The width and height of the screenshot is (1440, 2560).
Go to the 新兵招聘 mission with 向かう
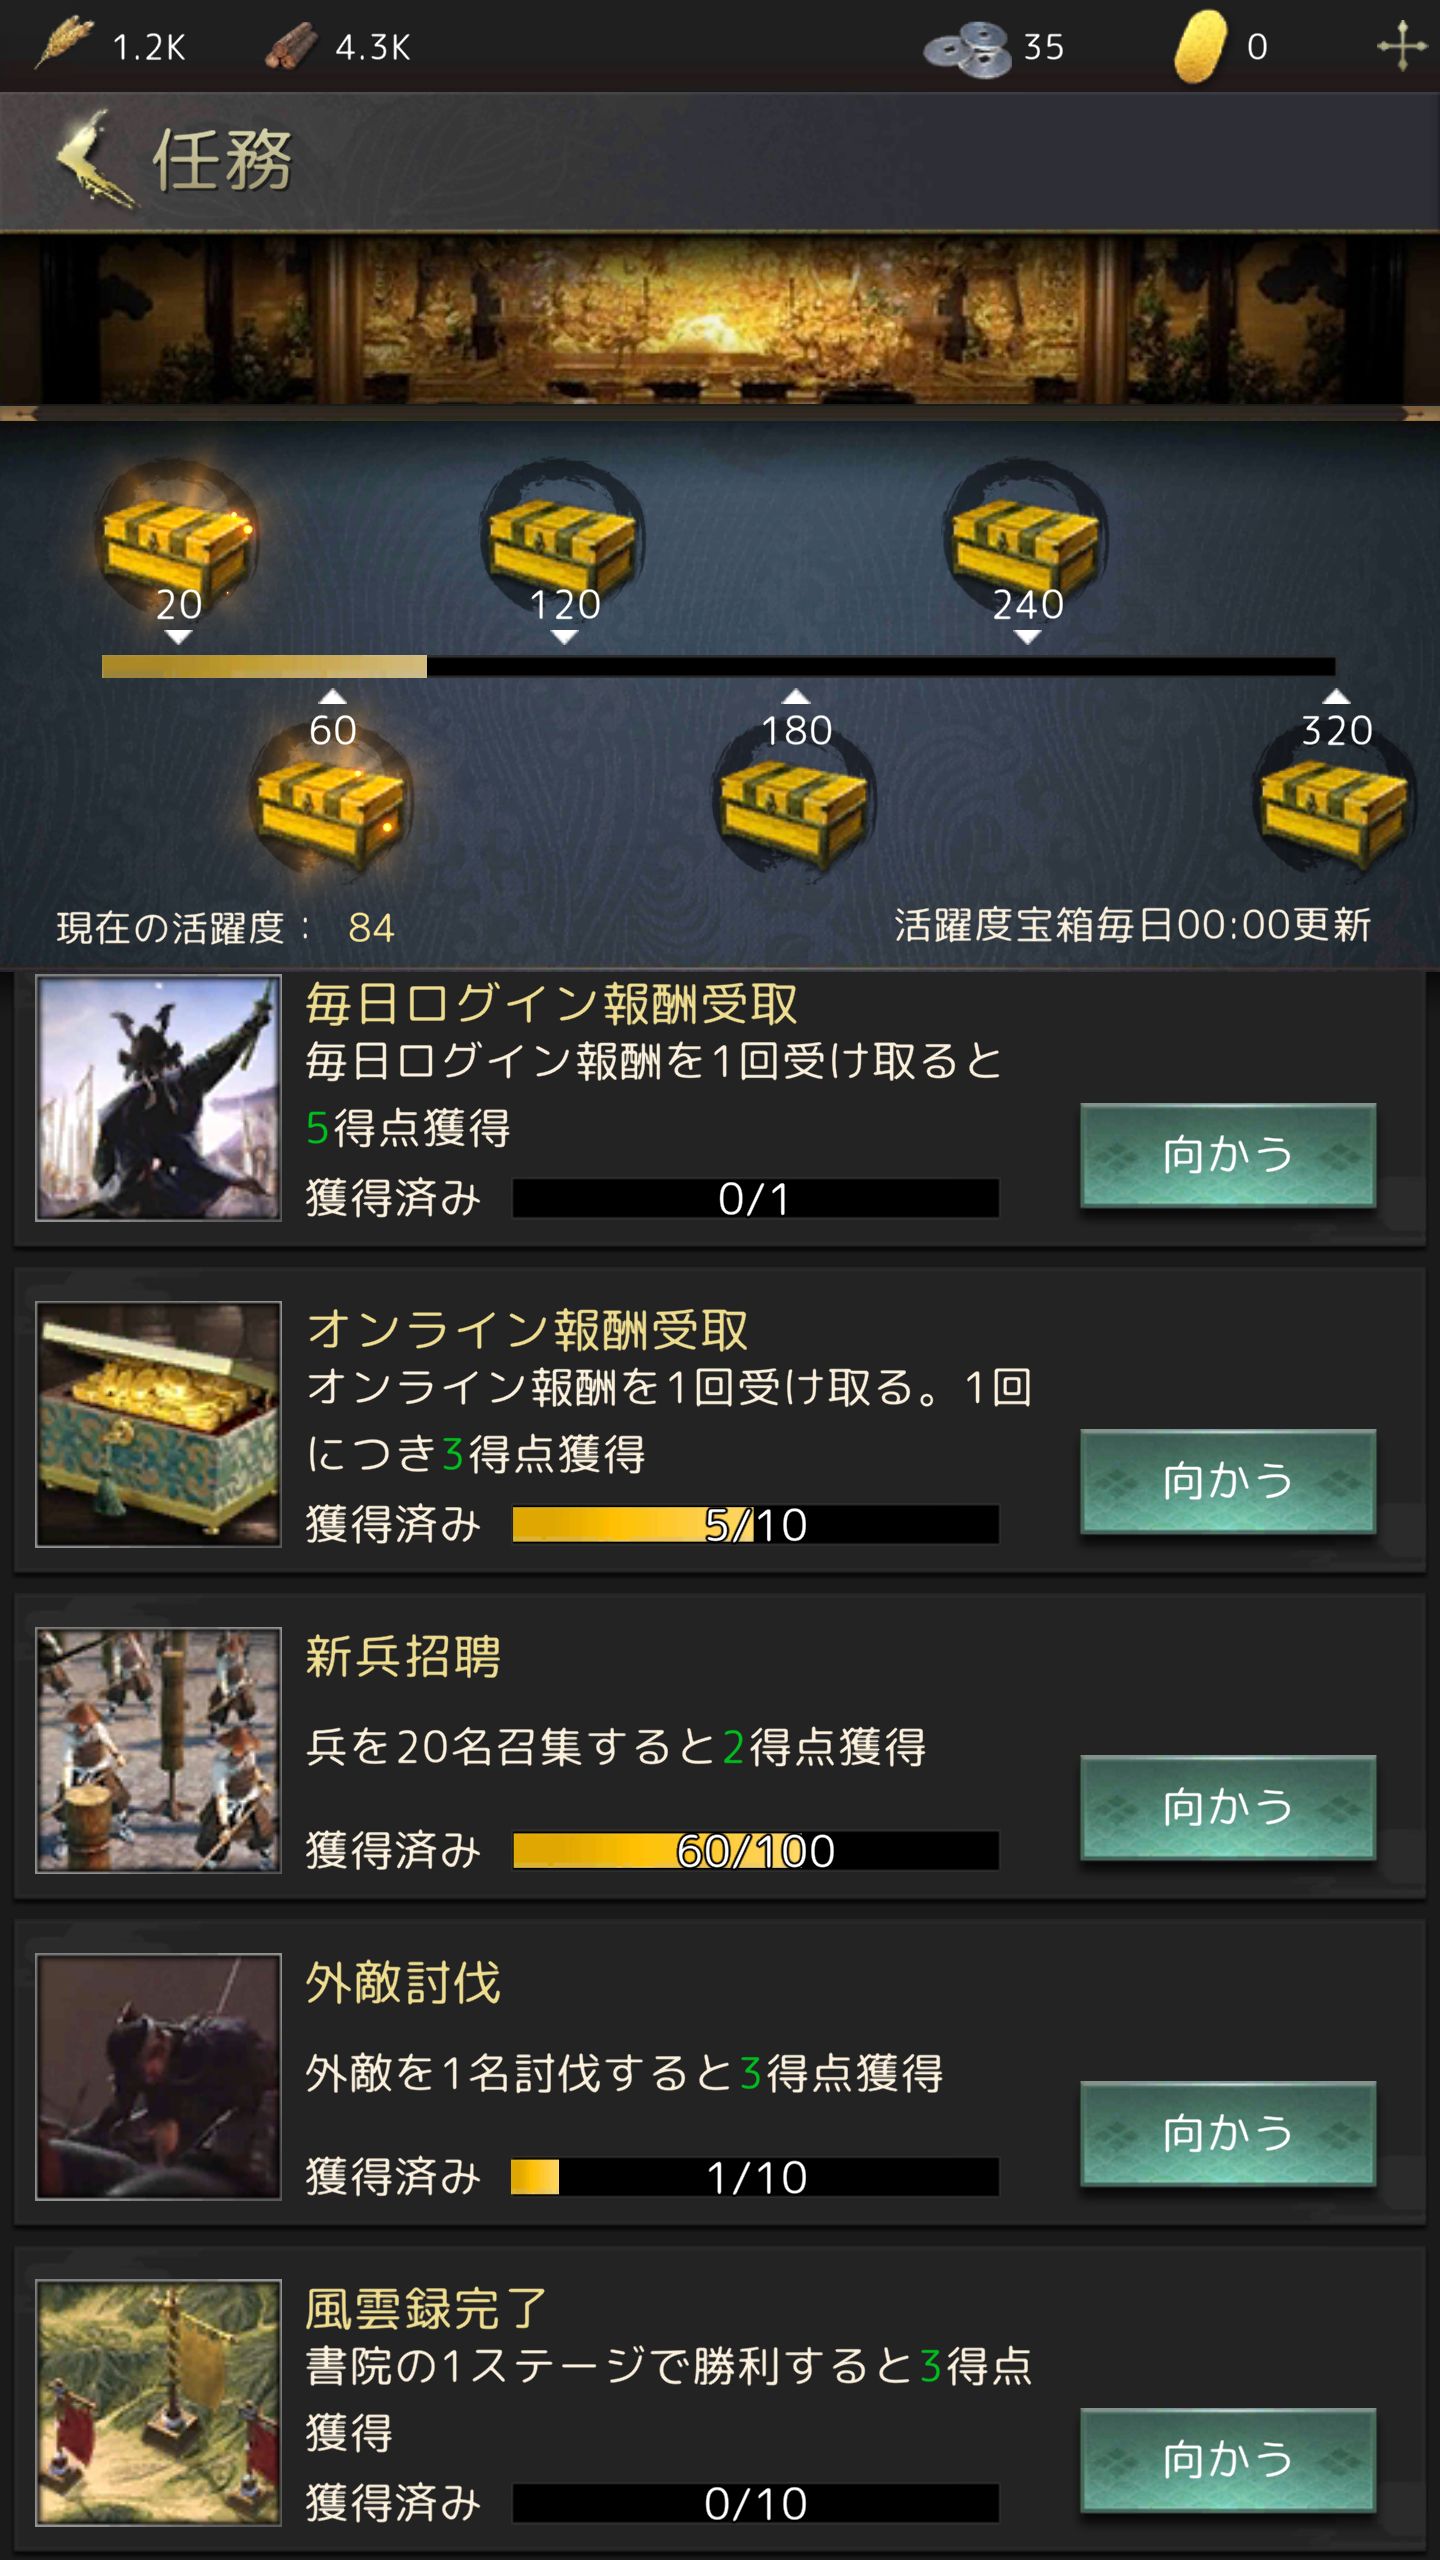(1228, 1807)
